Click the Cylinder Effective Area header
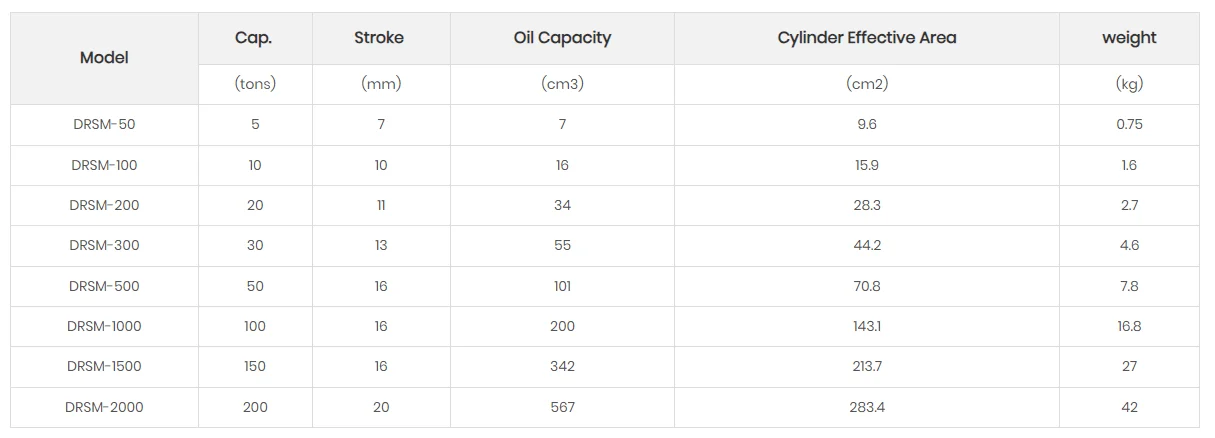The image size is (1215, 438). (867, 38)
